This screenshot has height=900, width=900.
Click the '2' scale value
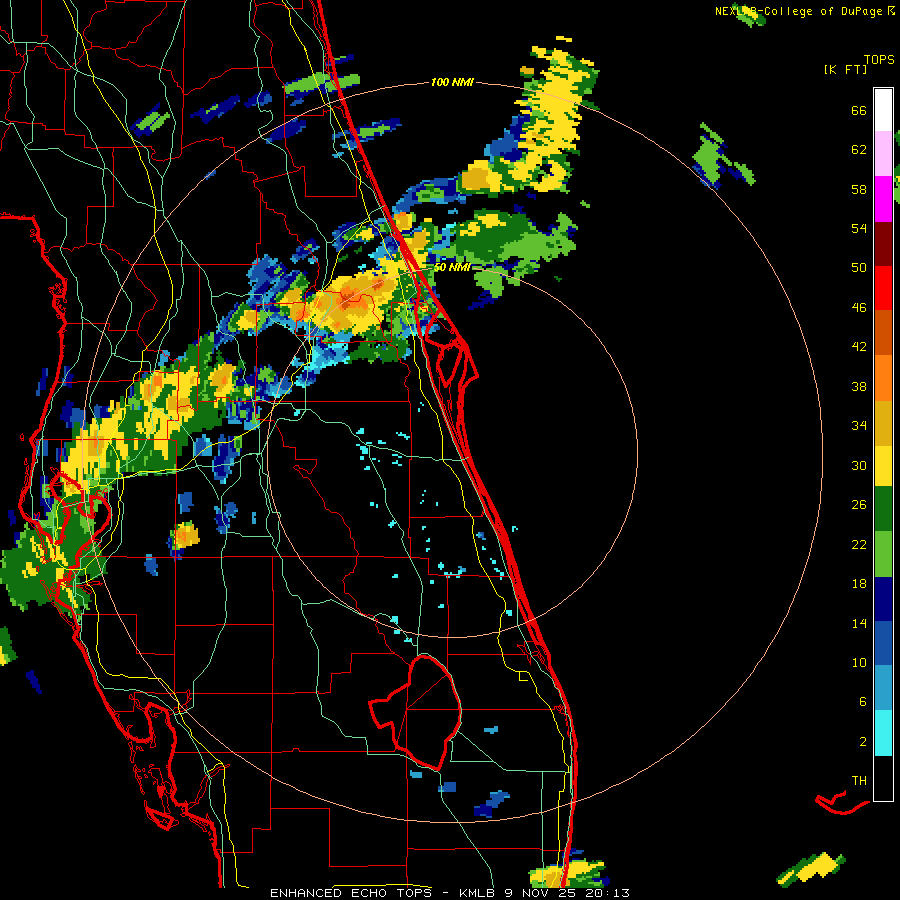[863, 742]
